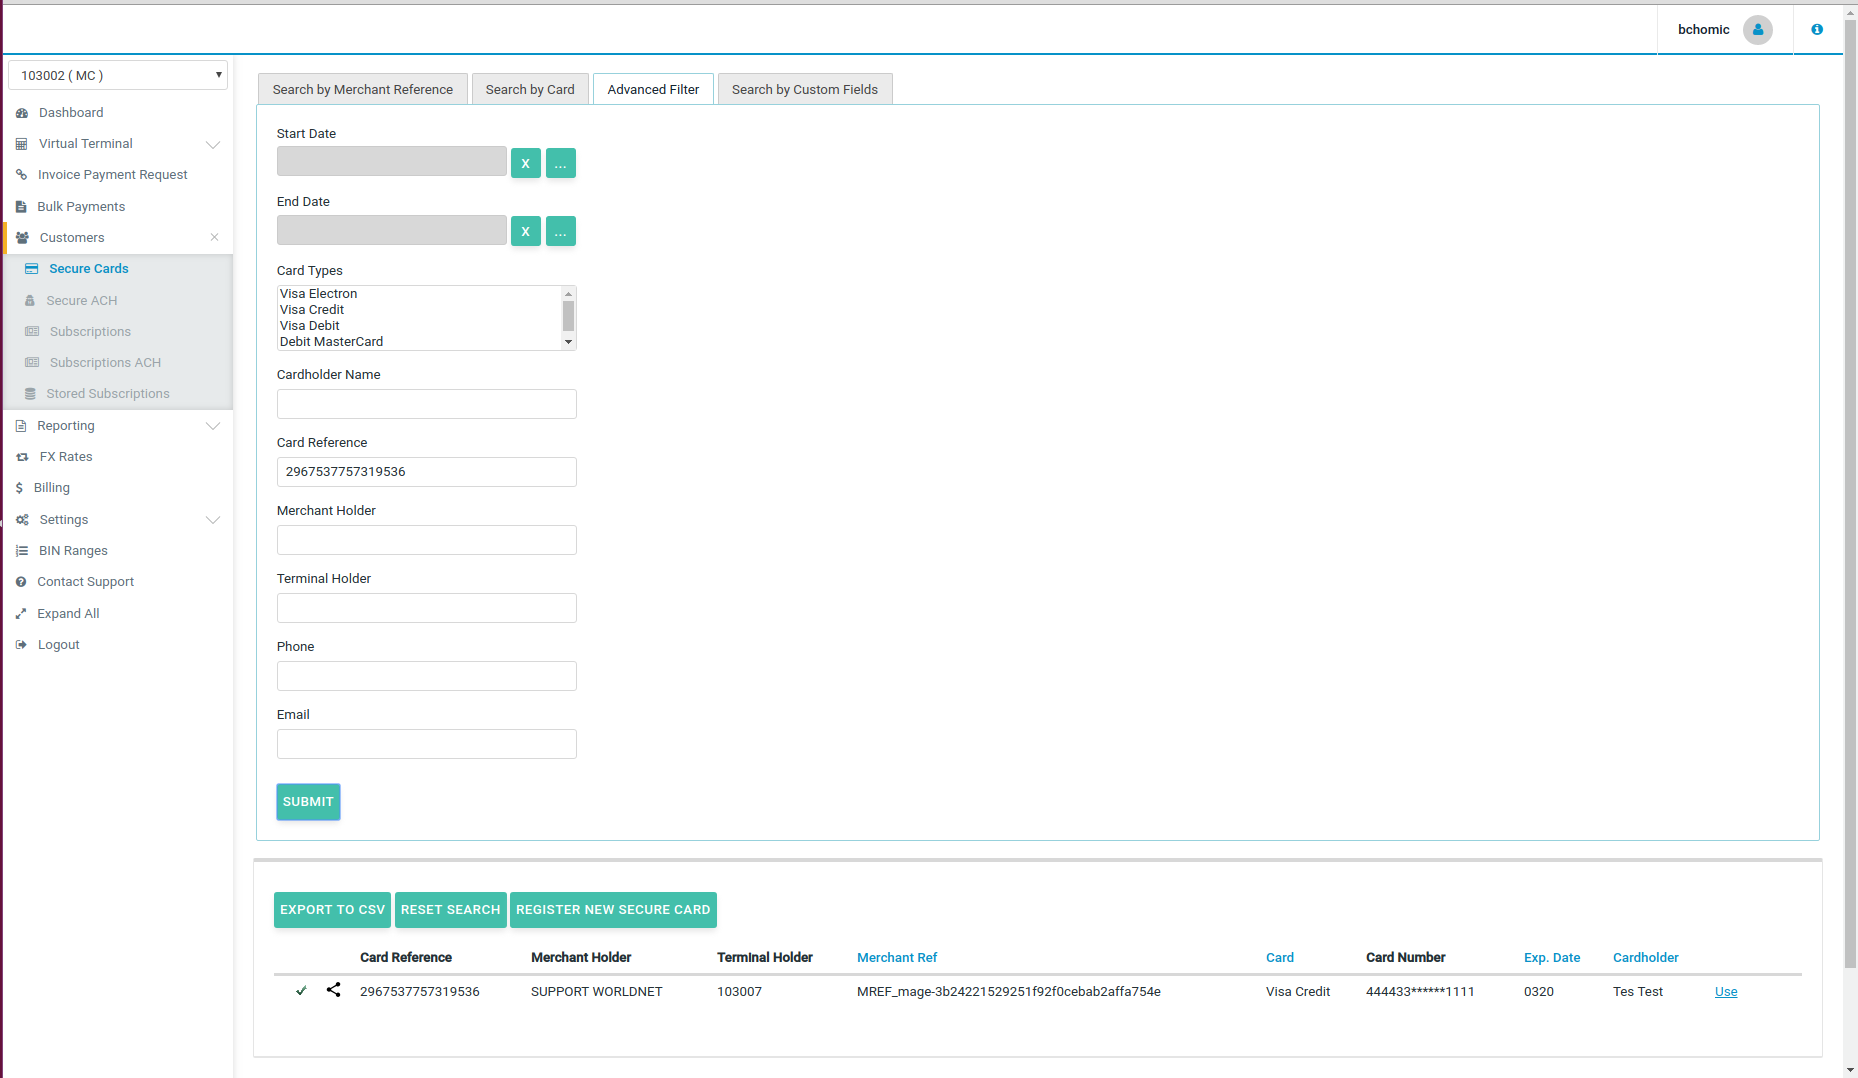Open Dashboard from the sidebar
Viewport: 1858px width, 1078px height.
pyautogui.click(x=71, y=113)
